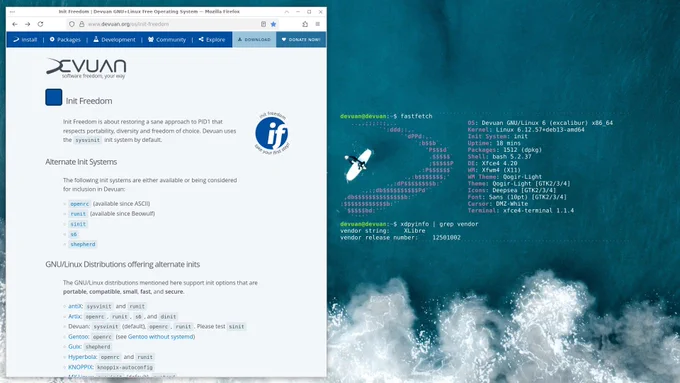Image resolution: width=680 pixels, height=383 pixels.
Task: Toggle reader view in the address bar
Action: click(263, 24)
